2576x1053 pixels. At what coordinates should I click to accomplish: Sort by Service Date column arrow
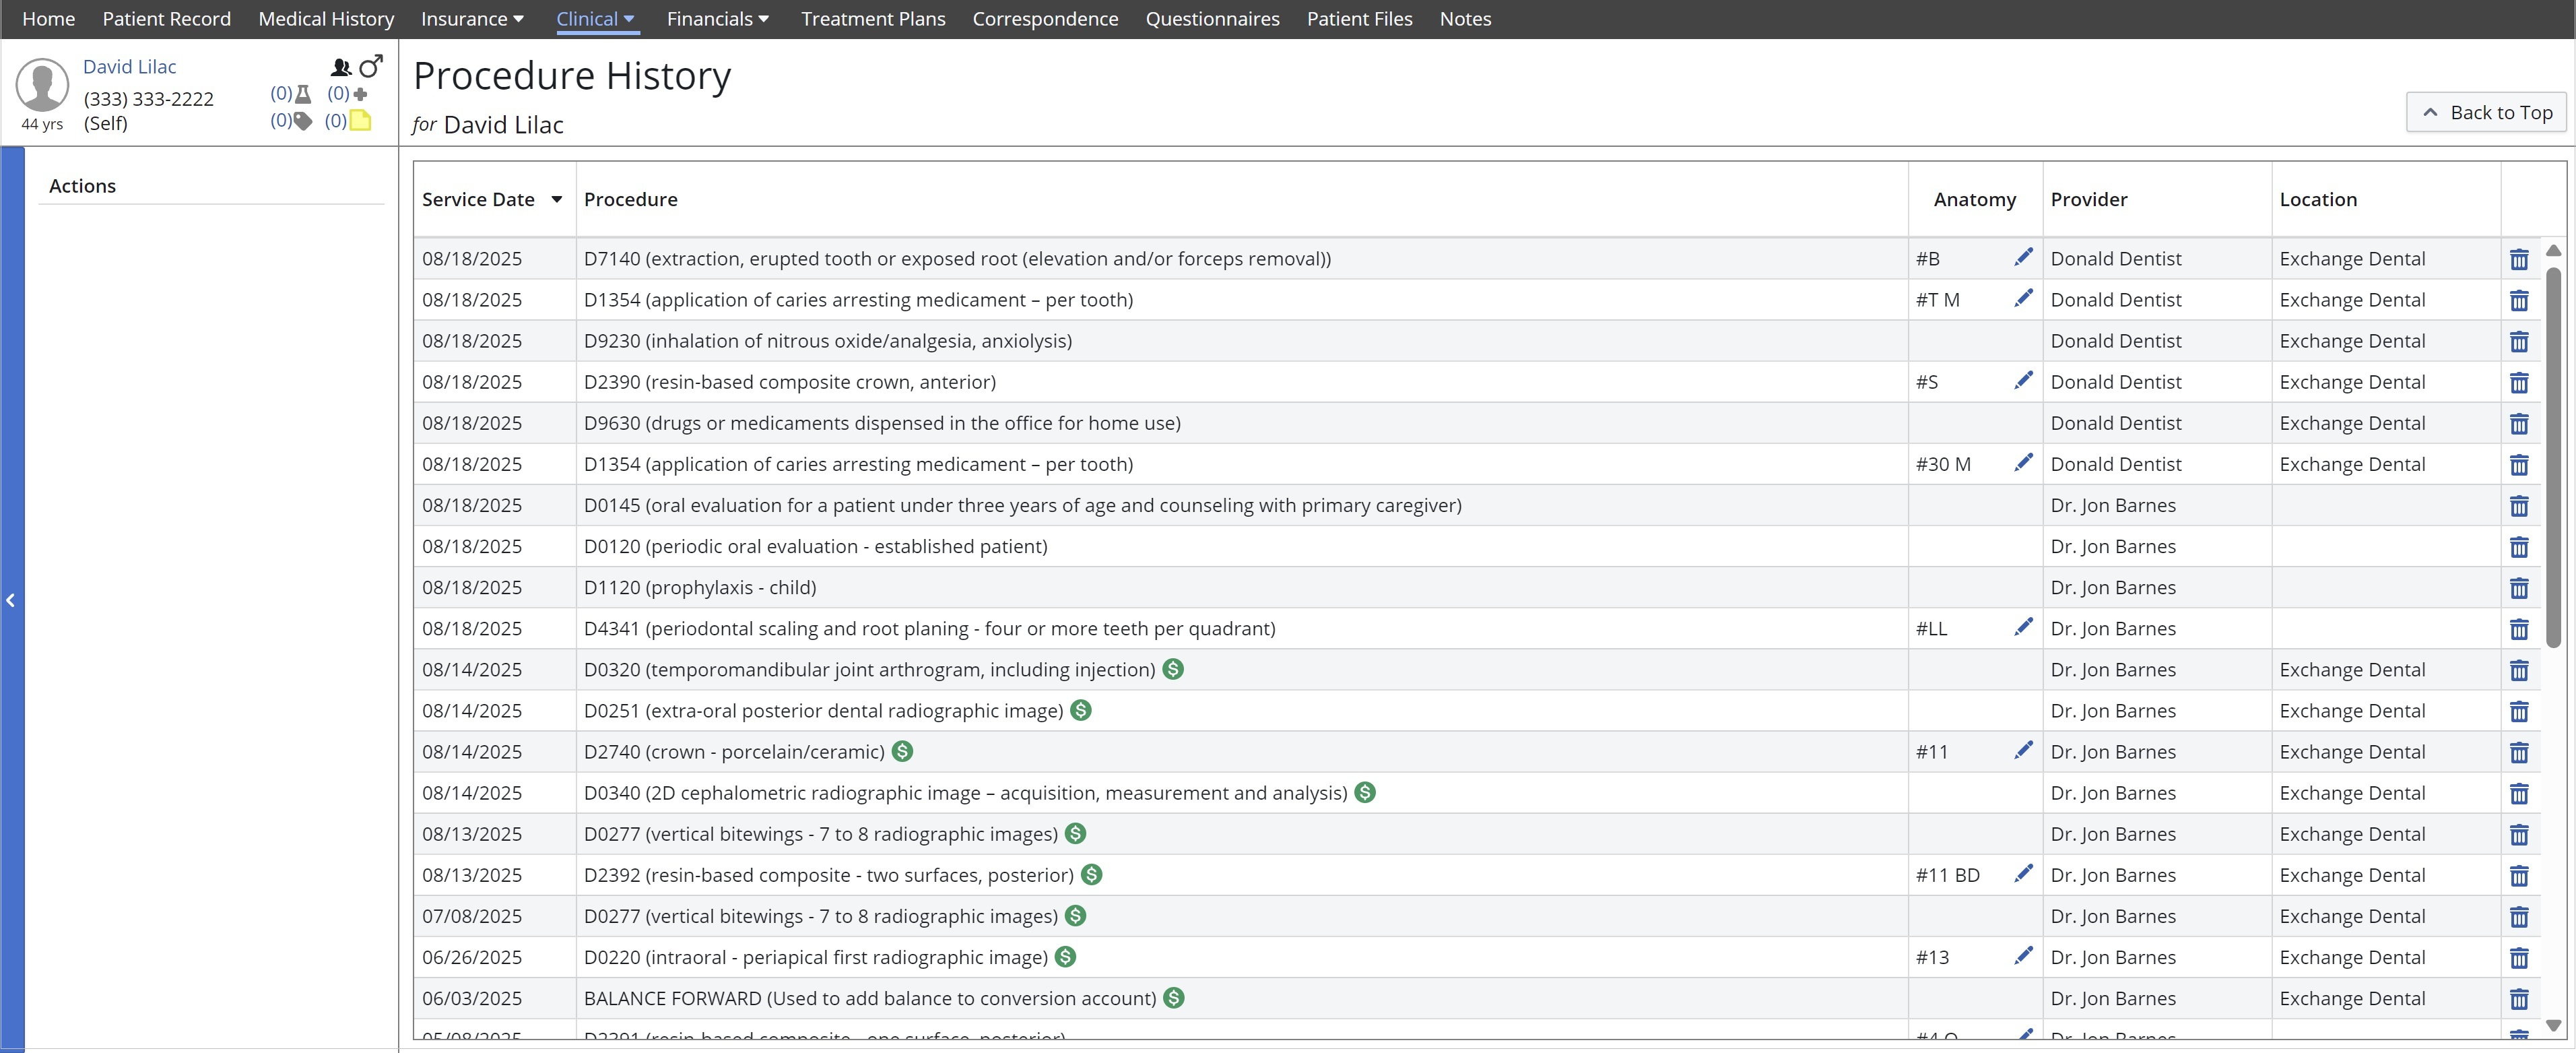click(557, 199)
